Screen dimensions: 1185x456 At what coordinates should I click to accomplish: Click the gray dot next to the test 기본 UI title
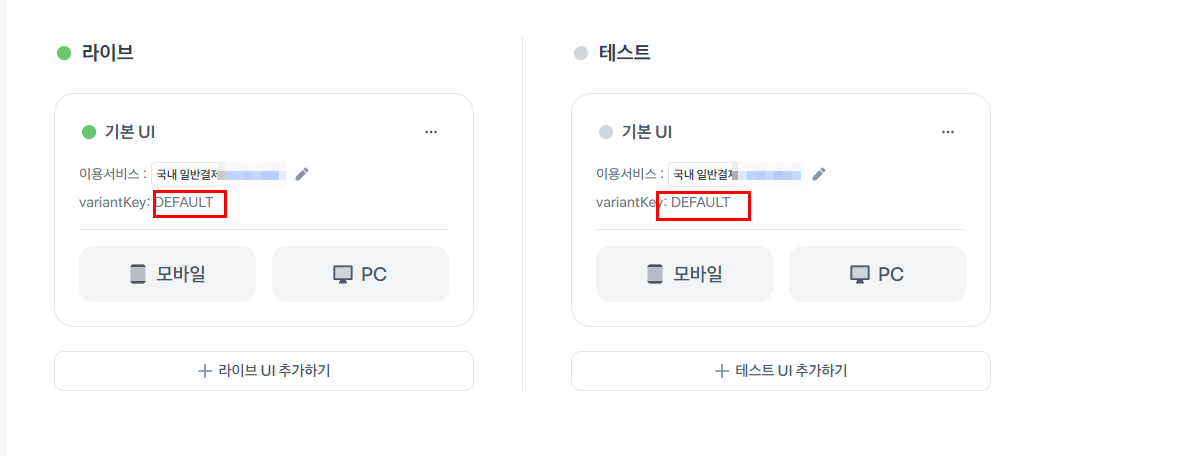pos(605,132)
